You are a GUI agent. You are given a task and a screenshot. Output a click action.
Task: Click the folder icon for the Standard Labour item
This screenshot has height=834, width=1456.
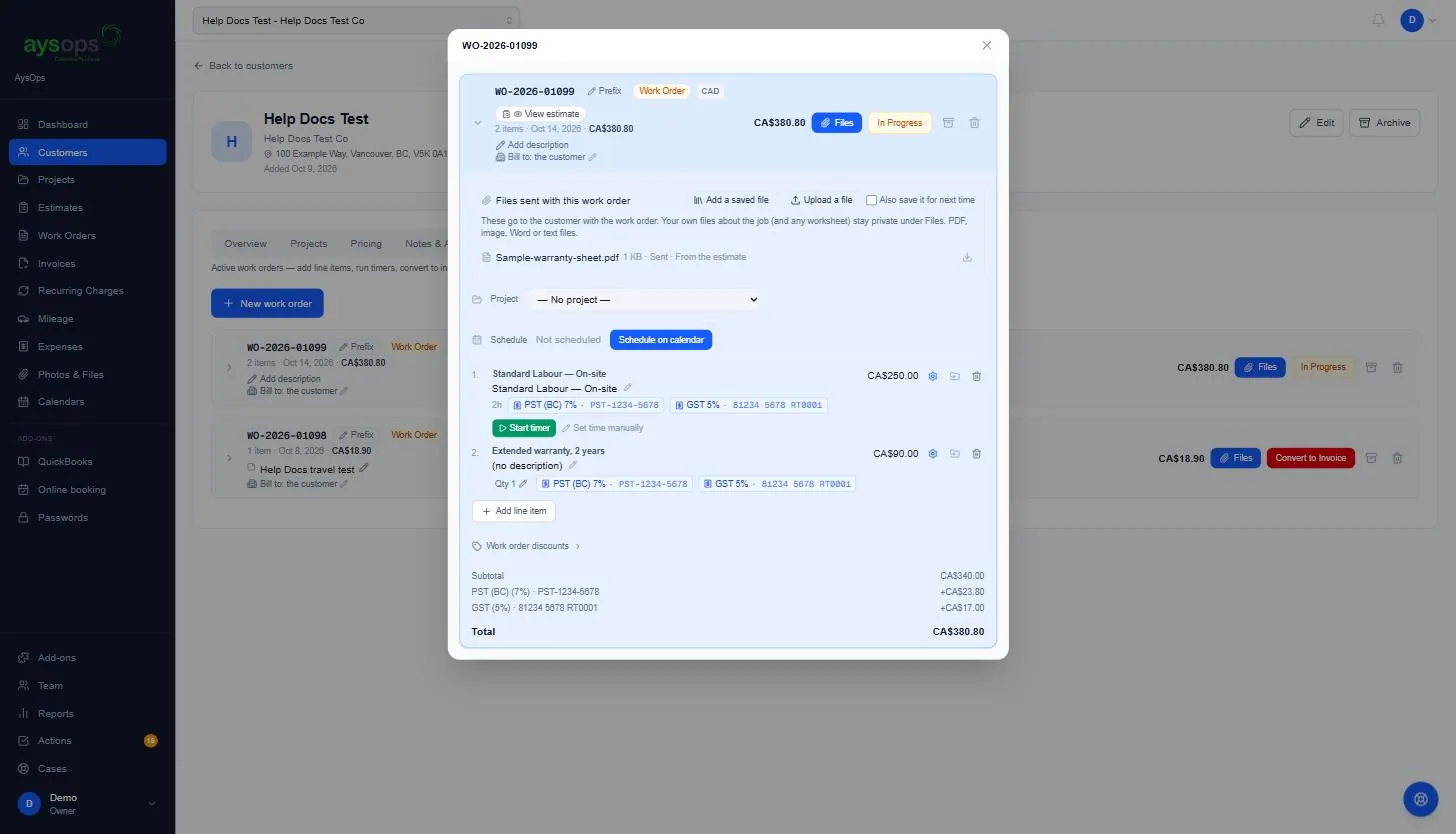click(955, 376)
